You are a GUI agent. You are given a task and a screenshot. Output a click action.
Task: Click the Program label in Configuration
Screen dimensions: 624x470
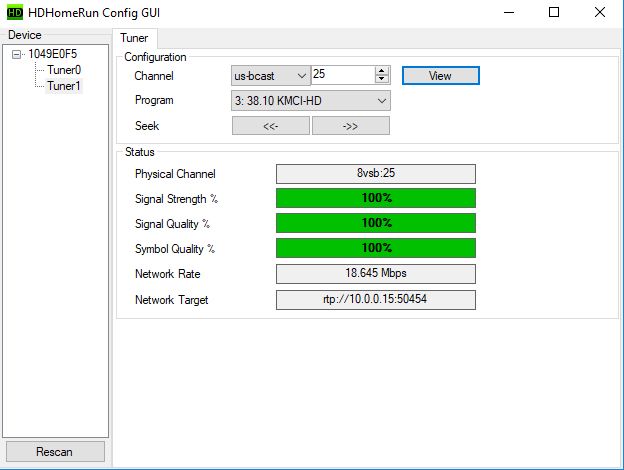(x=154, y=100)
